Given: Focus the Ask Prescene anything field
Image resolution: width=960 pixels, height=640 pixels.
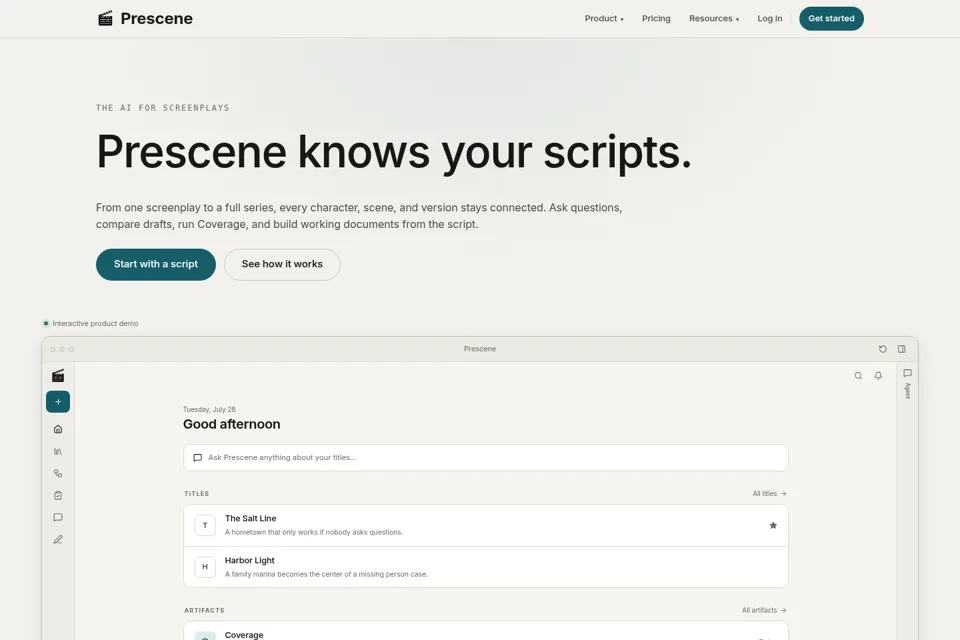Looking at the screenshot, I should 486,458.
